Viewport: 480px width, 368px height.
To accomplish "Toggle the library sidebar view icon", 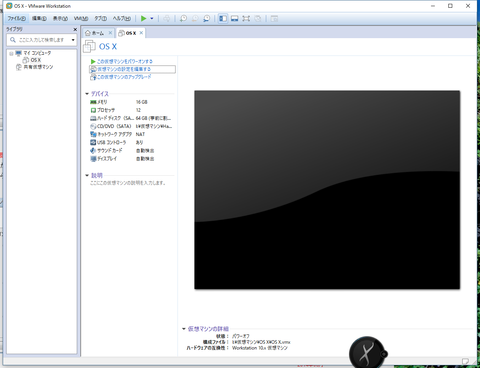I will (223, 18).
